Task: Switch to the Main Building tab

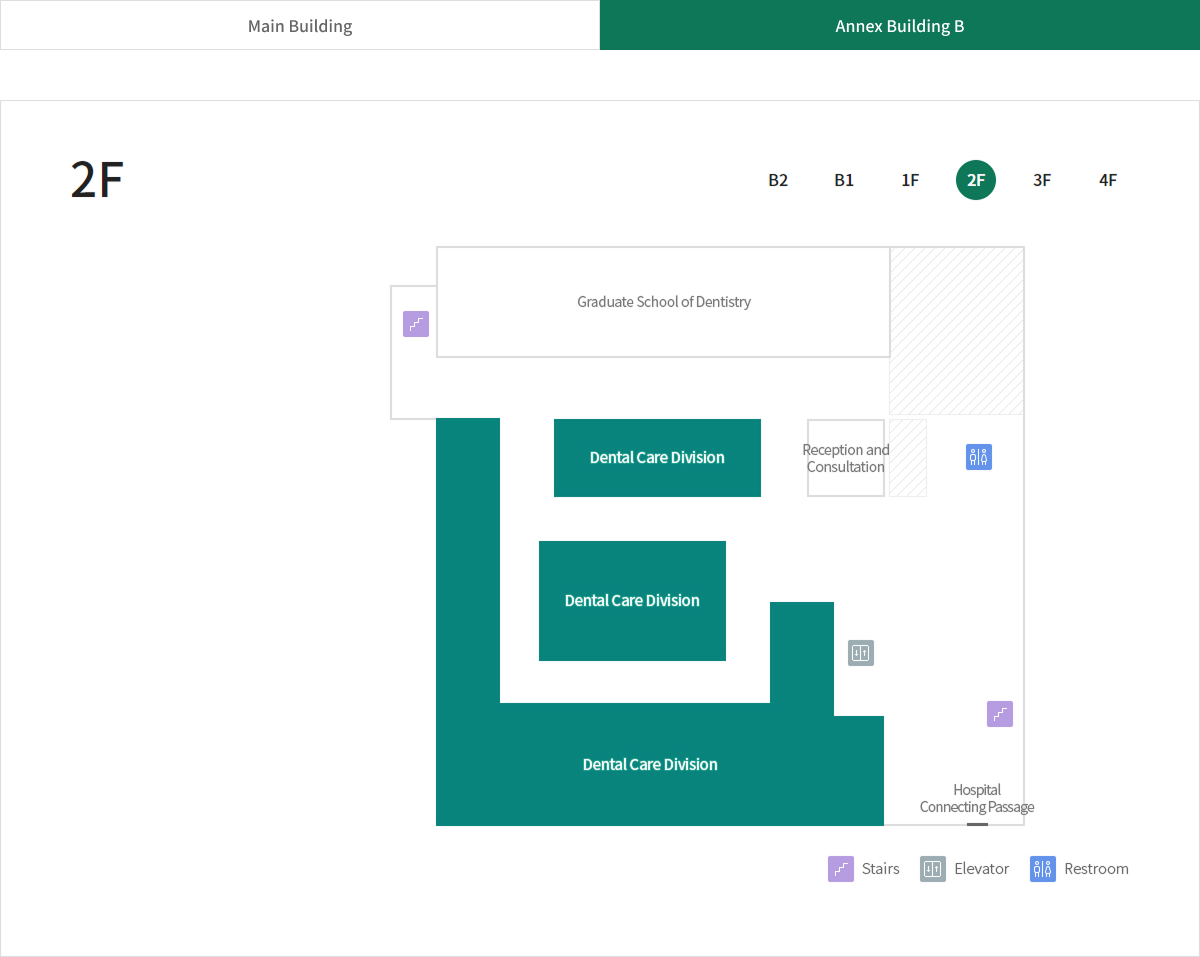Action: pyautogui.click(x=300, y=25)
